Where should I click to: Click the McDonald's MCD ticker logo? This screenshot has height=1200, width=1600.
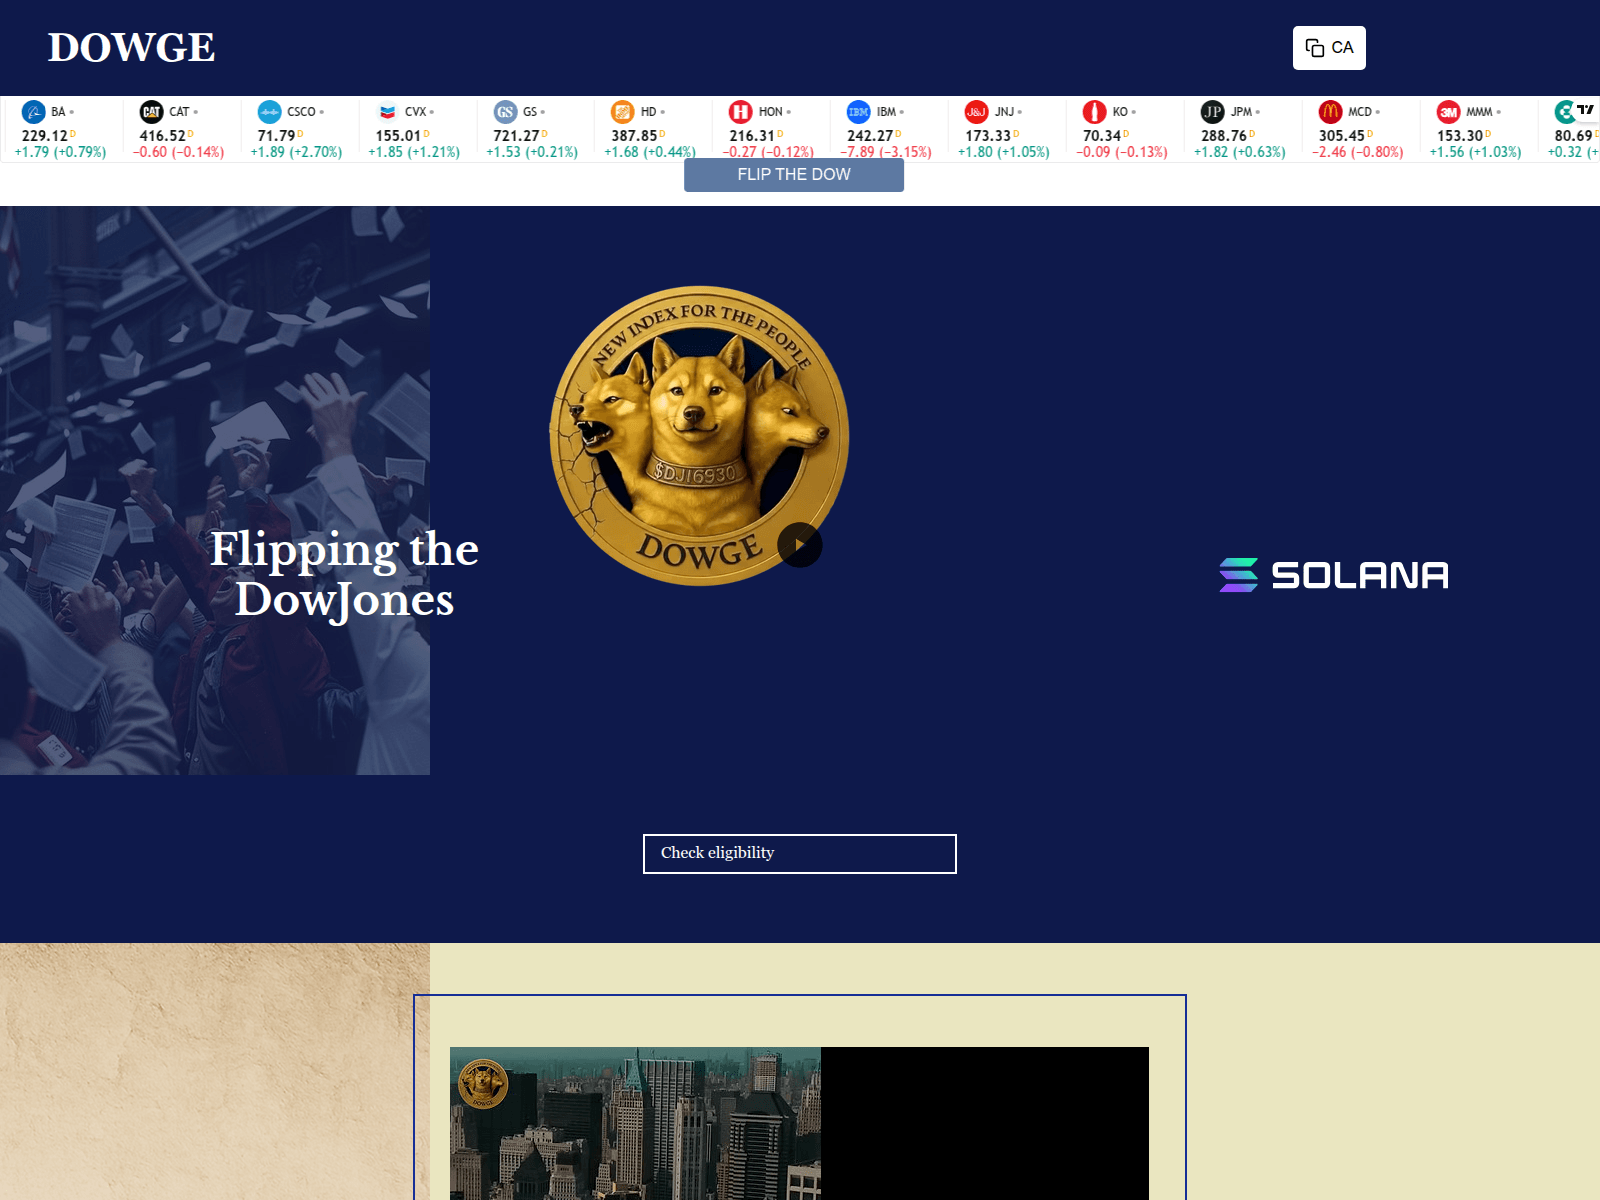click(x=1330, y=111)
